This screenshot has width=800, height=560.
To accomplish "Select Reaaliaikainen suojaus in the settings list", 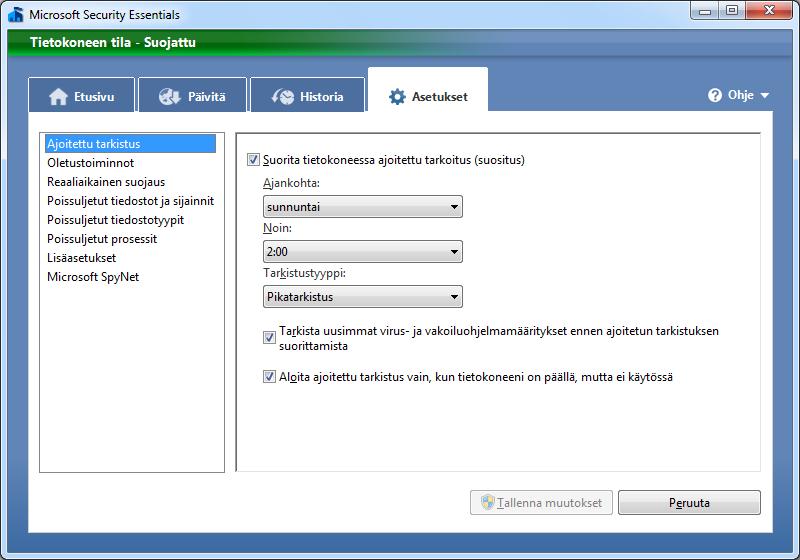I will [130, 182].
